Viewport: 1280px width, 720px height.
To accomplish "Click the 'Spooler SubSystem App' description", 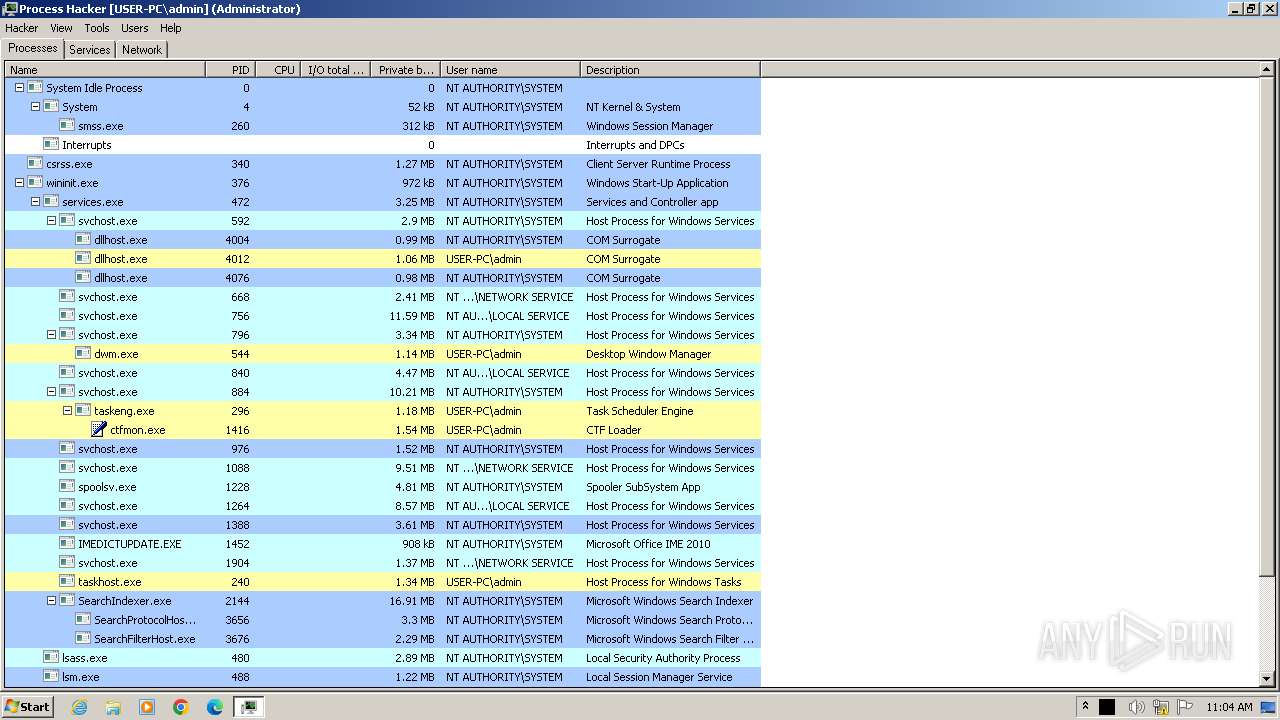I will [643, 487].
